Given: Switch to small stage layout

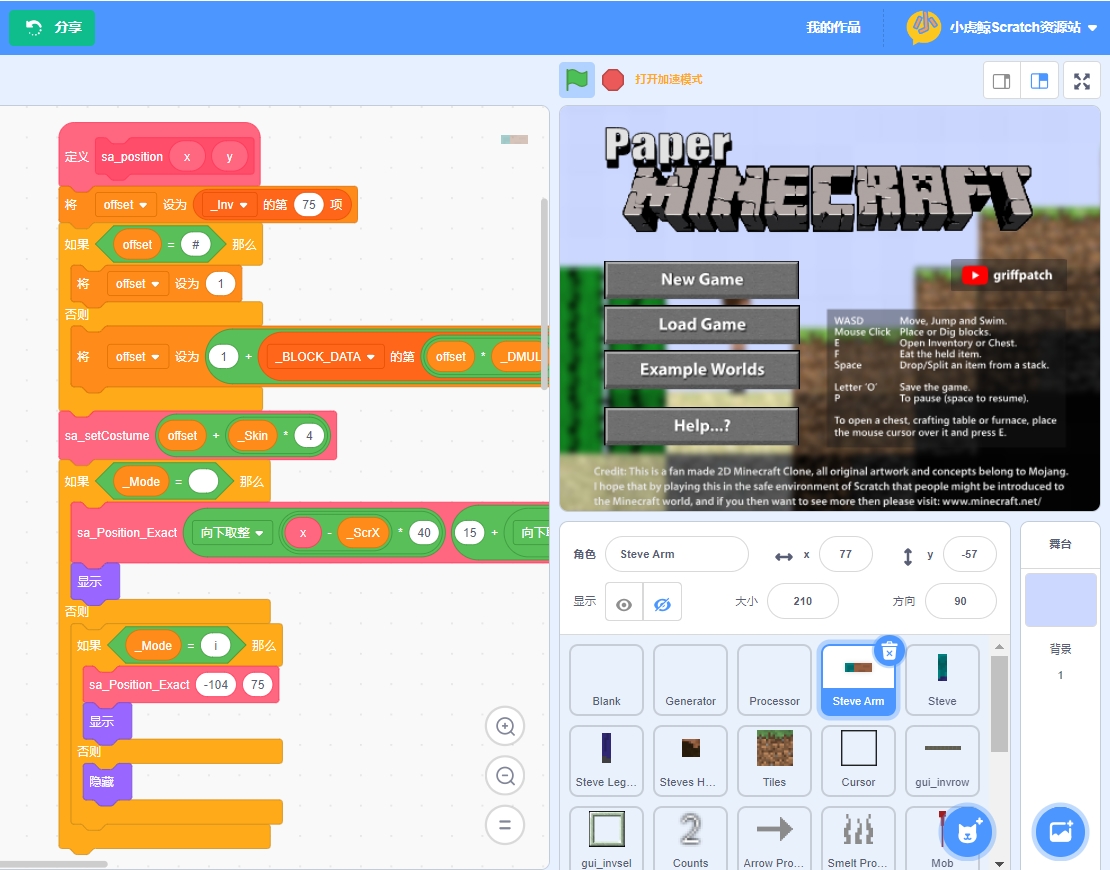Looking at the screenshot, I should [1002, 81].
